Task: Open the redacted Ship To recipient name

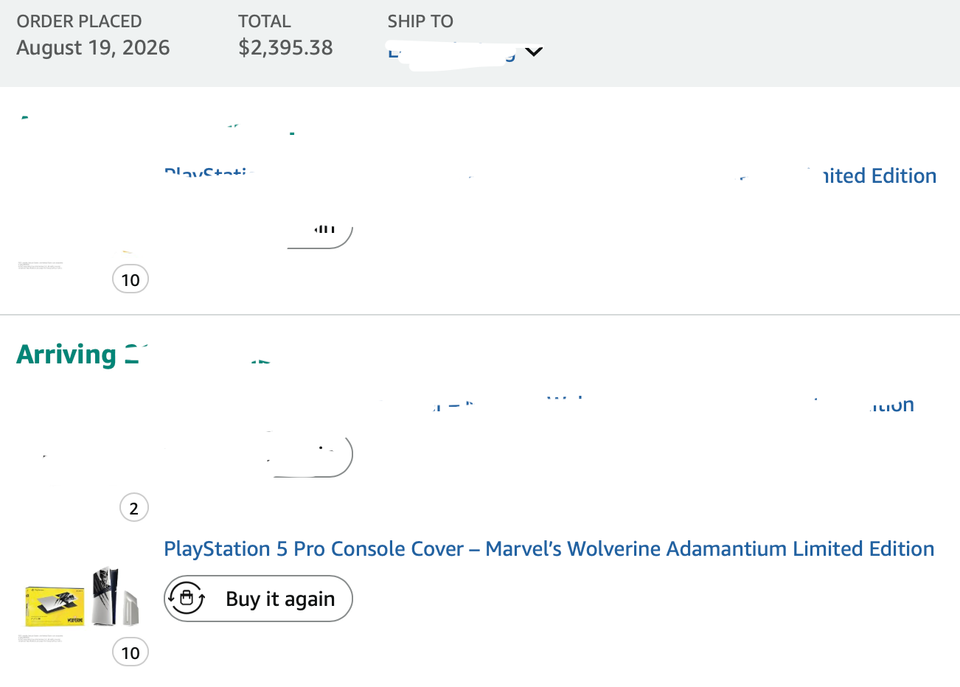Action: tap(451, 52)
